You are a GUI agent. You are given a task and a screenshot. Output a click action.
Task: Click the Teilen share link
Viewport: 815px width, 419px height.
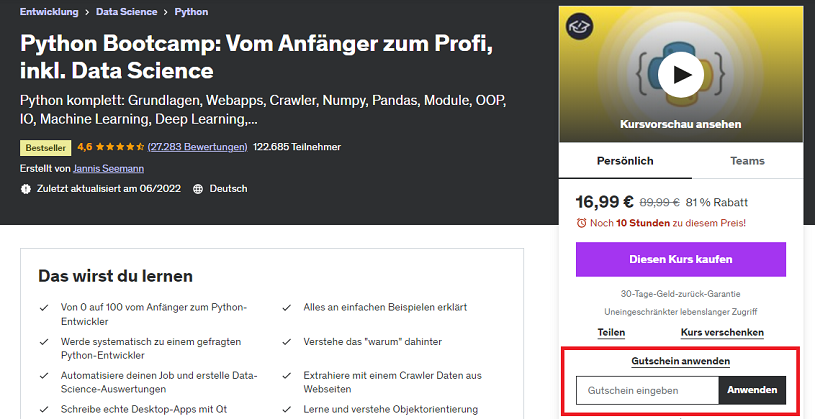[x=611, y=332]
